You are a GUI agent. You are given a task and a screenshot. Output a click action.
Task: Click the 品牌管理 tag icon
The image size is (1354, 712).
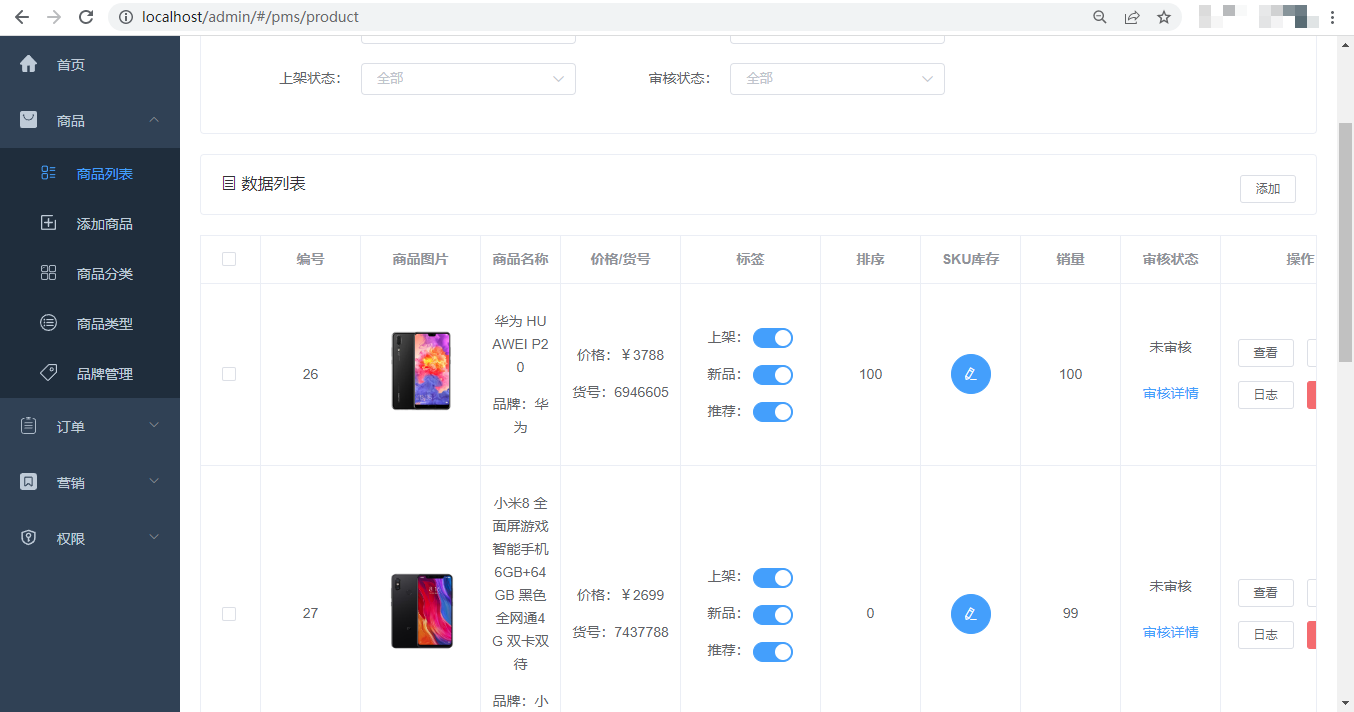tap(48, 373)
